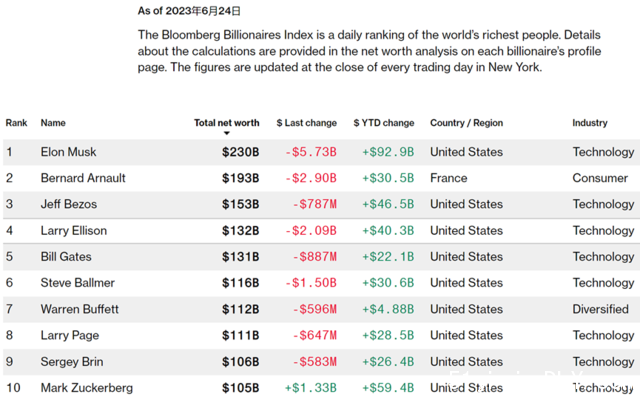Open Elon Musk's profile
This screenshot has width=640, height=397.
68,152
